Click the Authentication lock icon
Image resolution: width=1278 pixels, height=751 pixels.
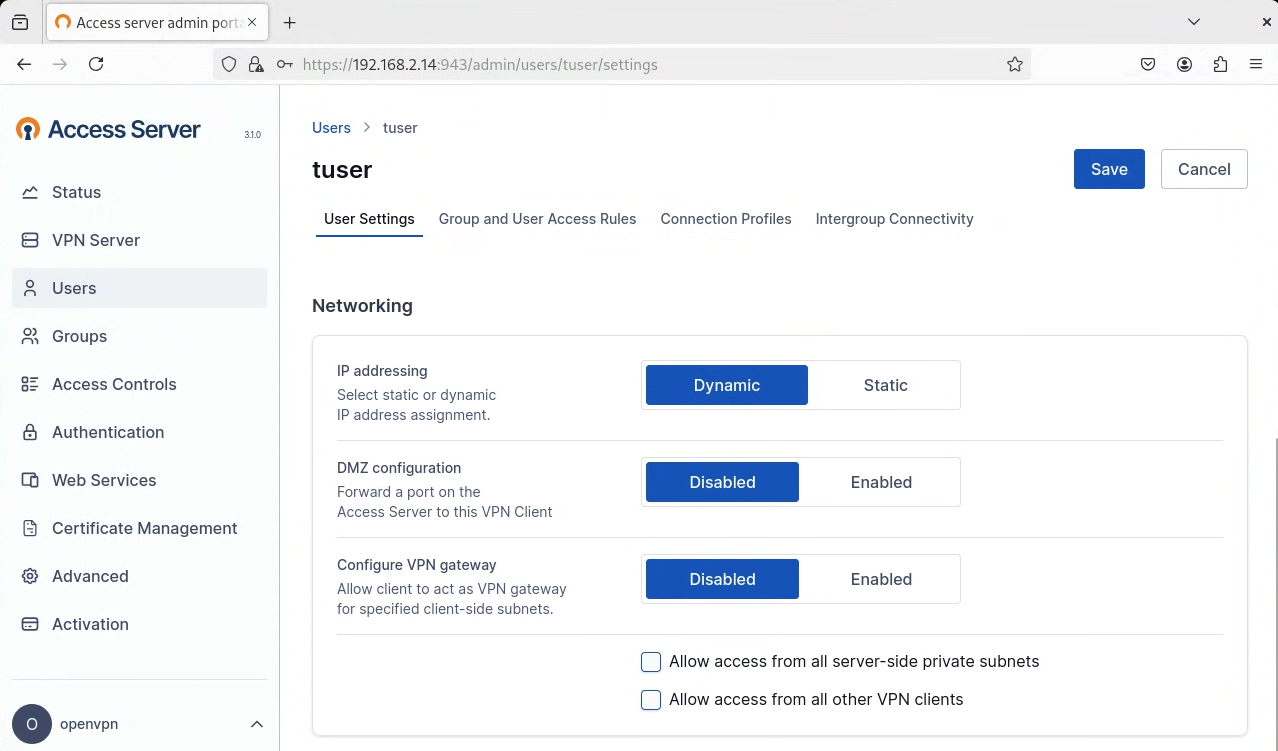(x=30, y=432)
